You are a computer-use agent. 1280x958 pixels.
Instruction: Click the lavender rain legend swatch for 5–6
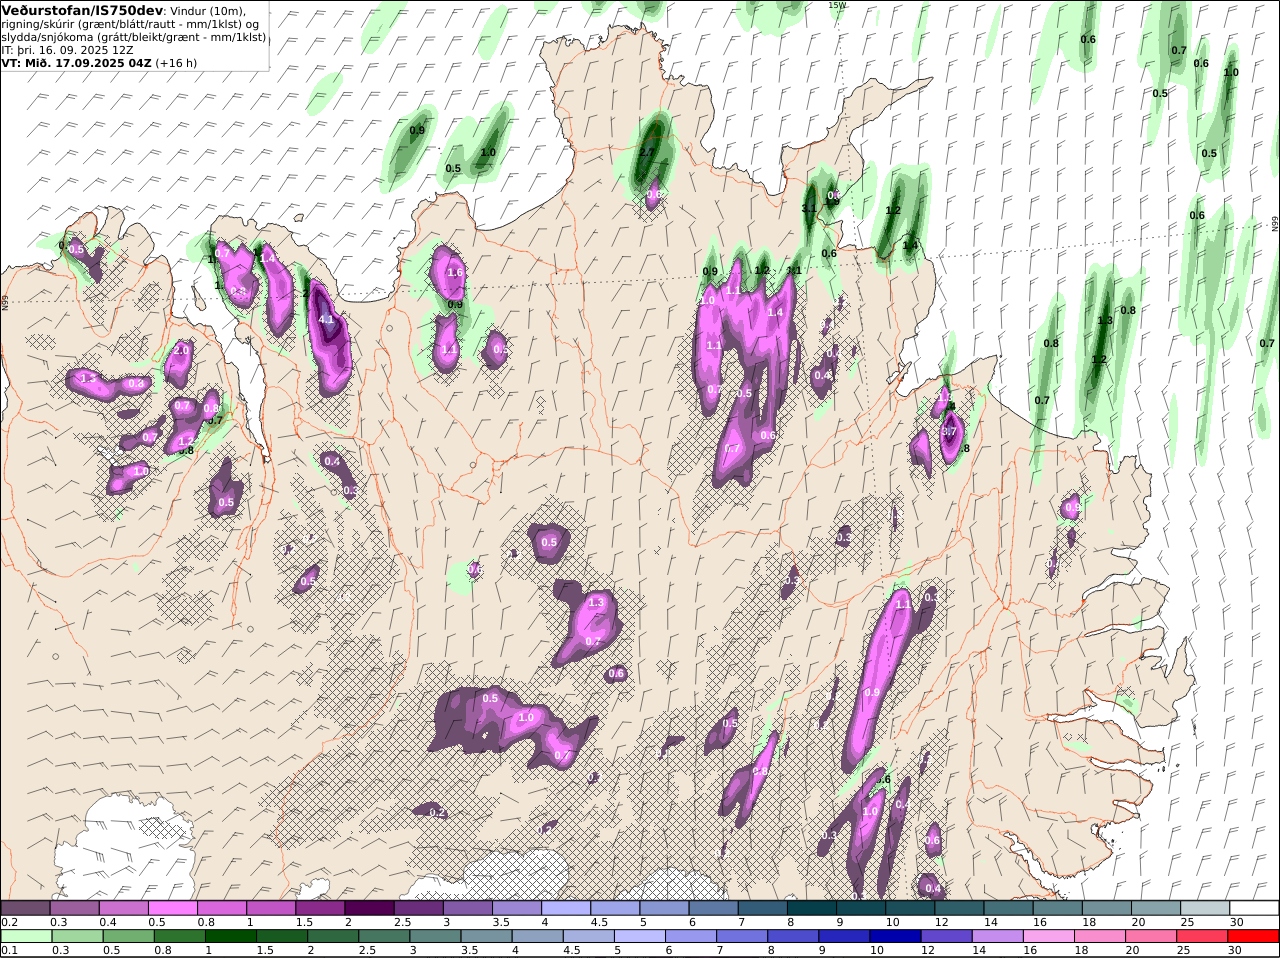coord(640,936)
